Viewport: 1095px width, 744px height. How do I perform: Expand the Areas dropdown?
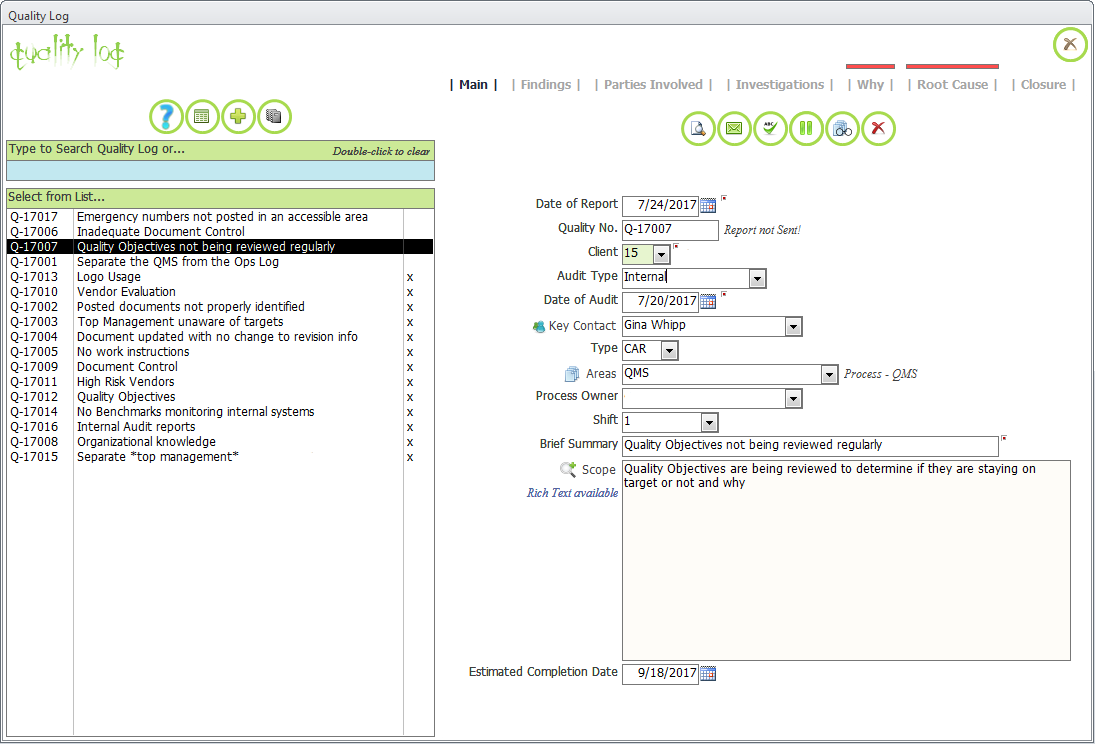click(x=829, y=374)
